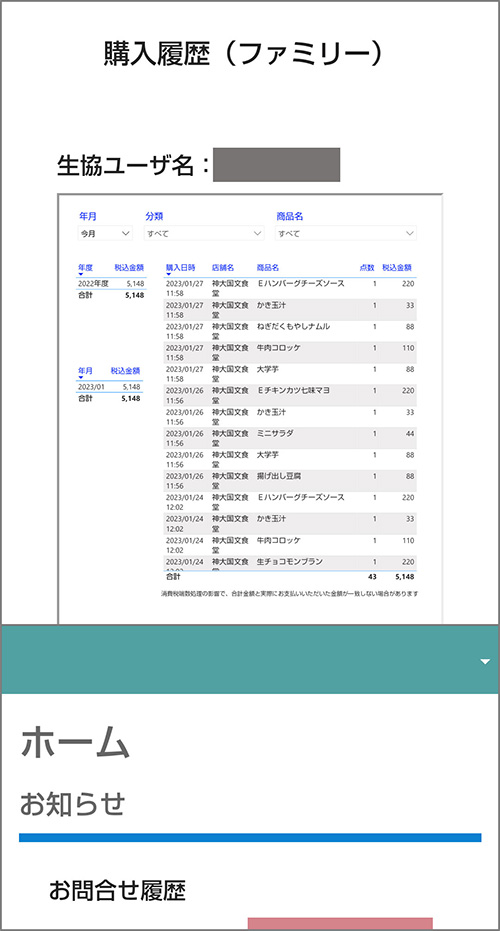Select the 2023/01 monthly summary row
This screenshot has height=931, width=500.
pos(109,387)
